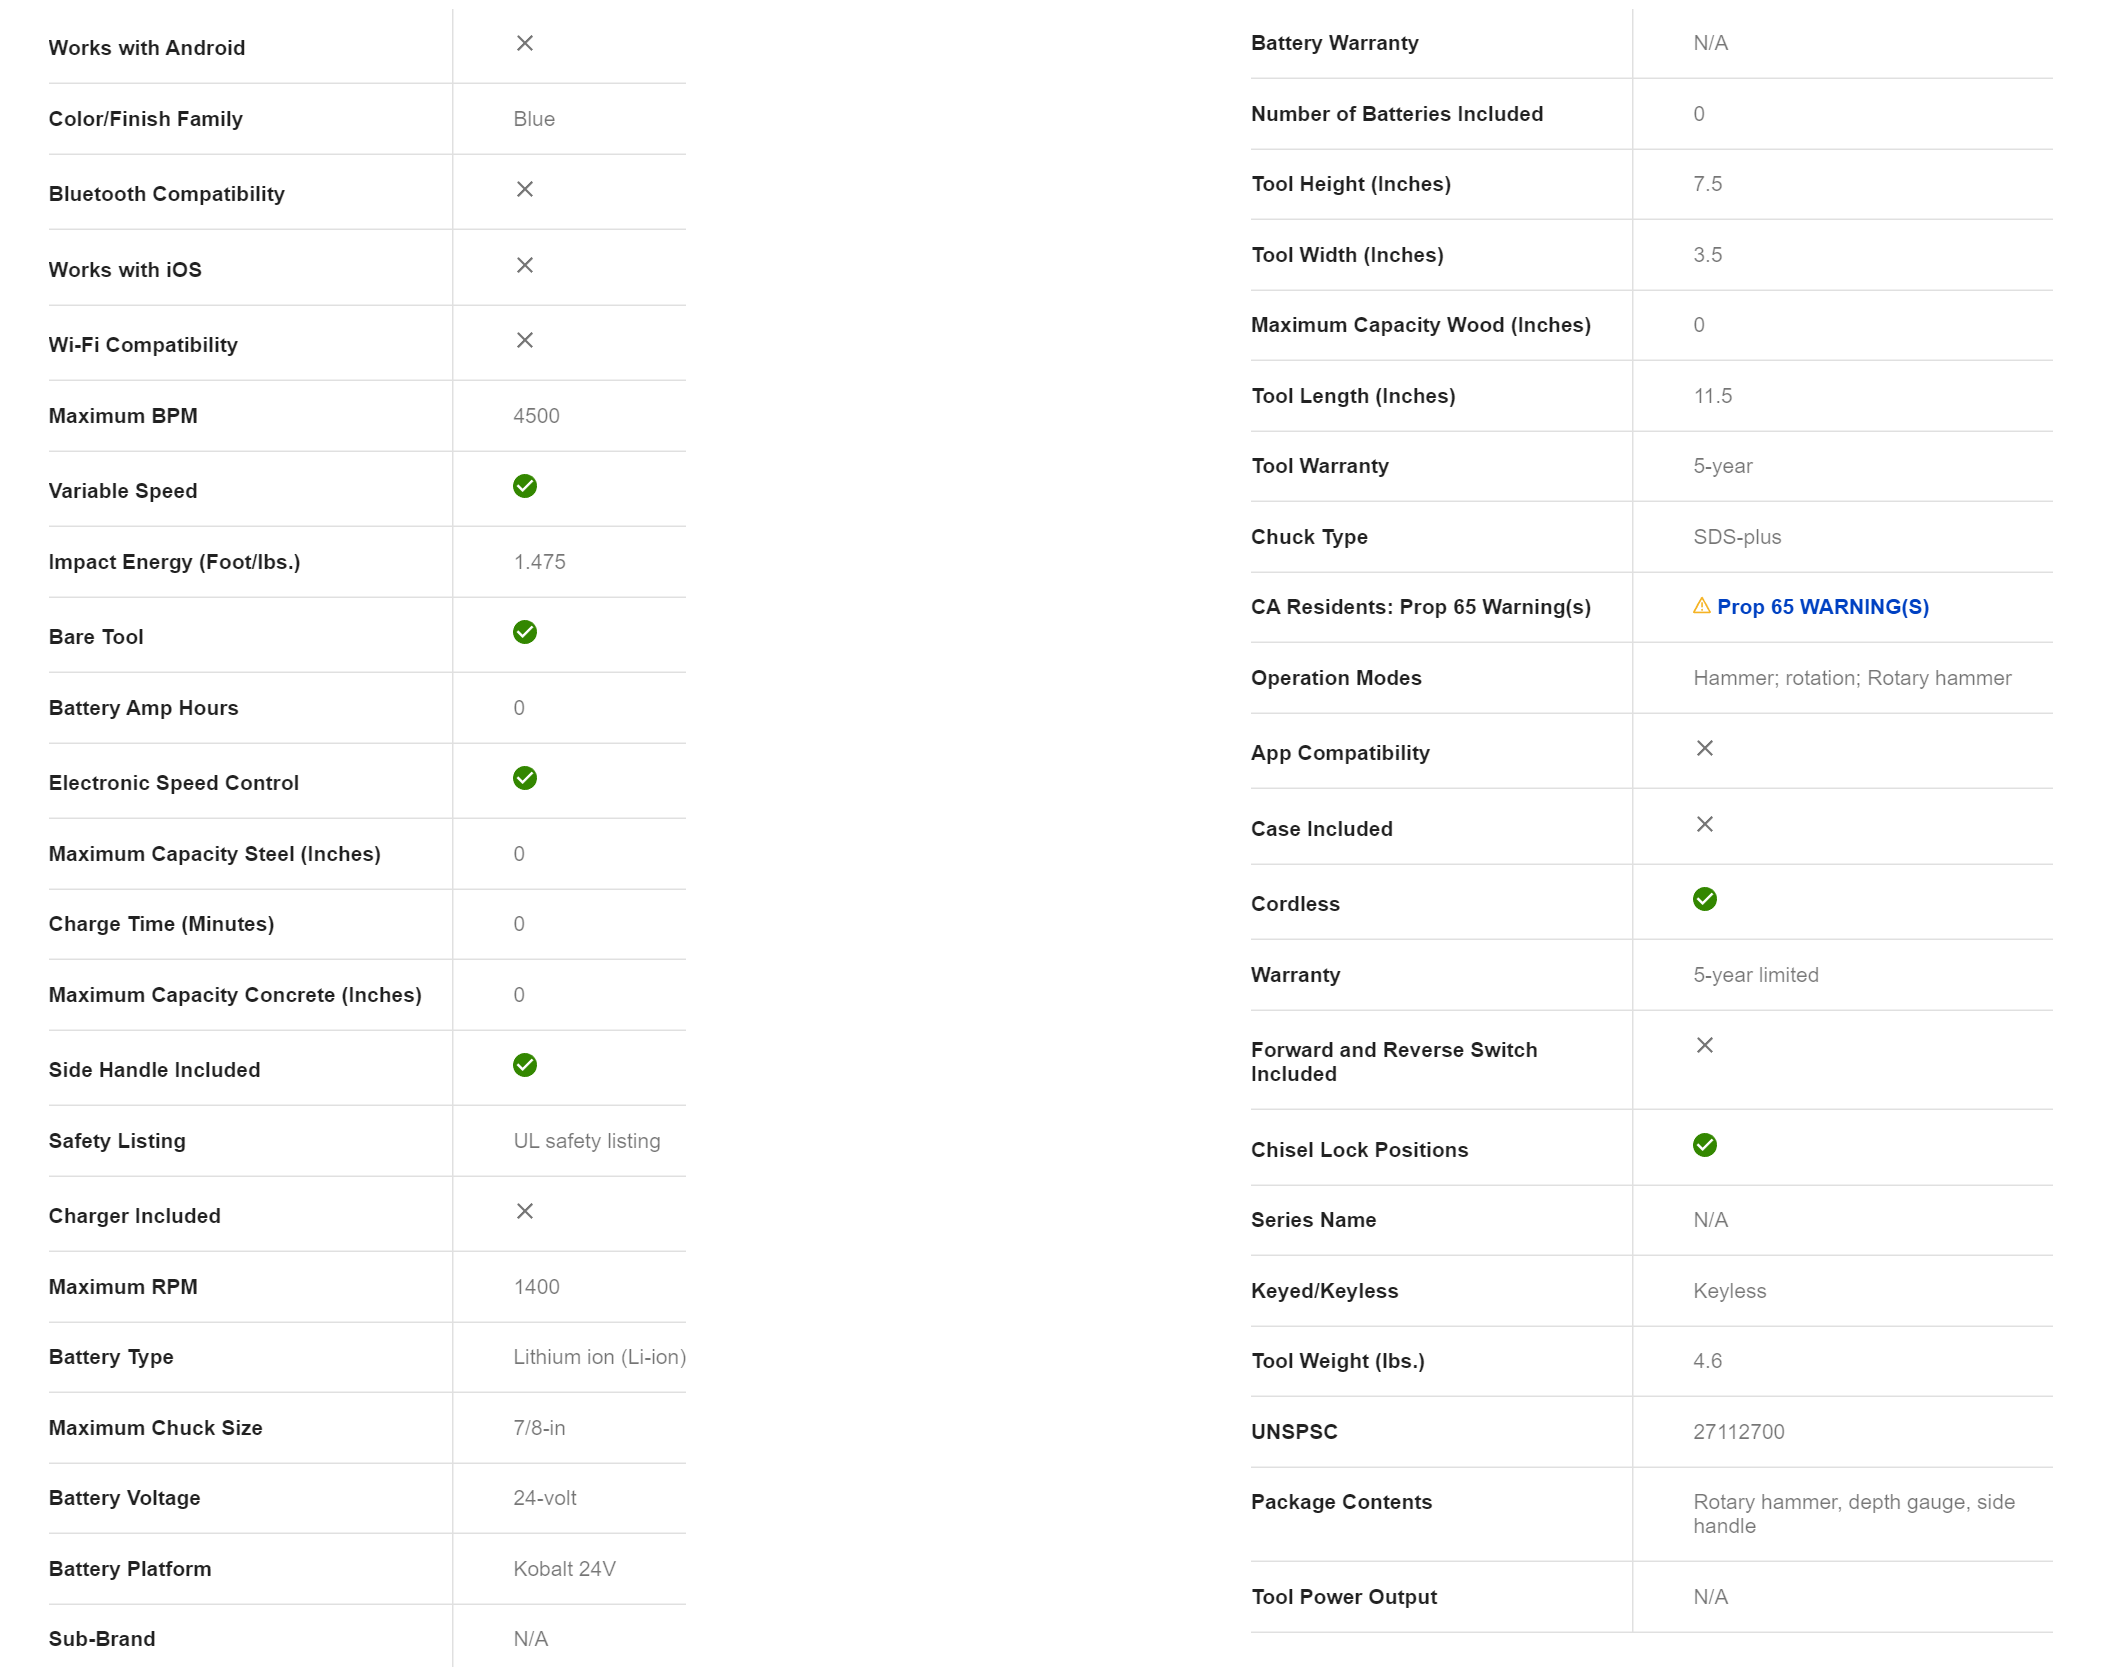Click the X icon for Works with Android
2110x1667 pixels.
point(524,43)
